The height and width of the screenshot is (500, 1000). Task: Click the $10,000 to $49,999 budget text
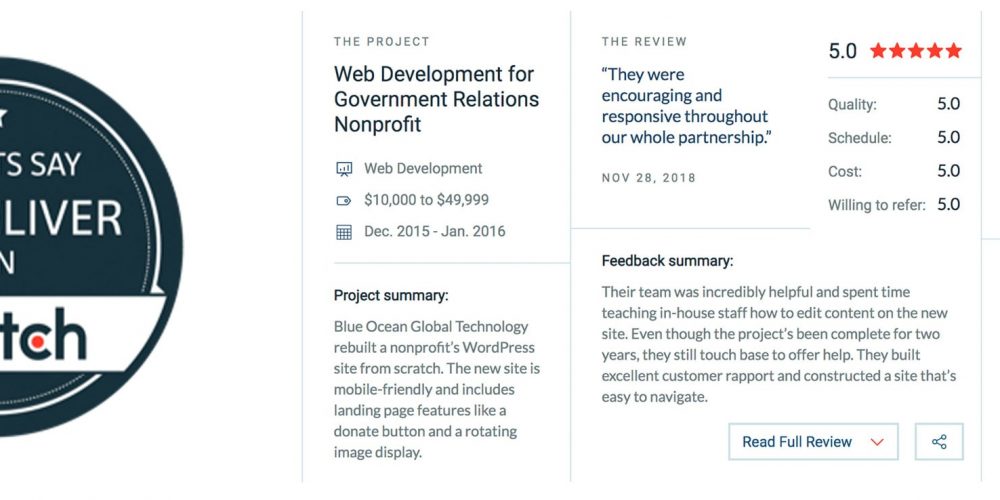pyautogui.click(x=426, y=200)
